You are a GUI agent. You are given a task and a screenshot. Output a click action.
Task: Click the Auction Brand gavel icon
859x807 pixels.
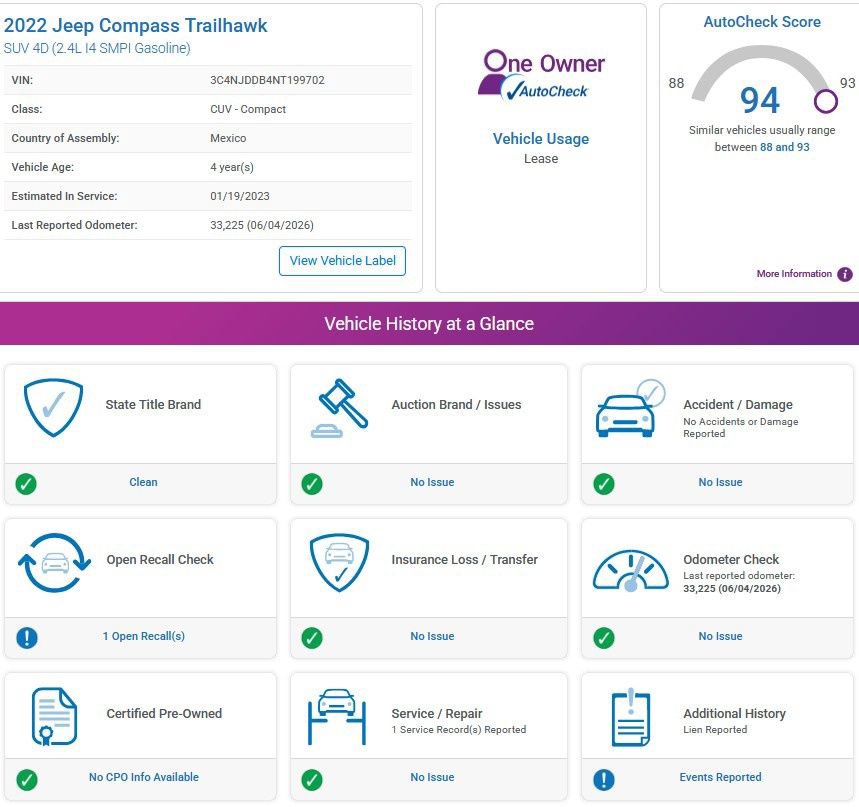pos(339,409)
